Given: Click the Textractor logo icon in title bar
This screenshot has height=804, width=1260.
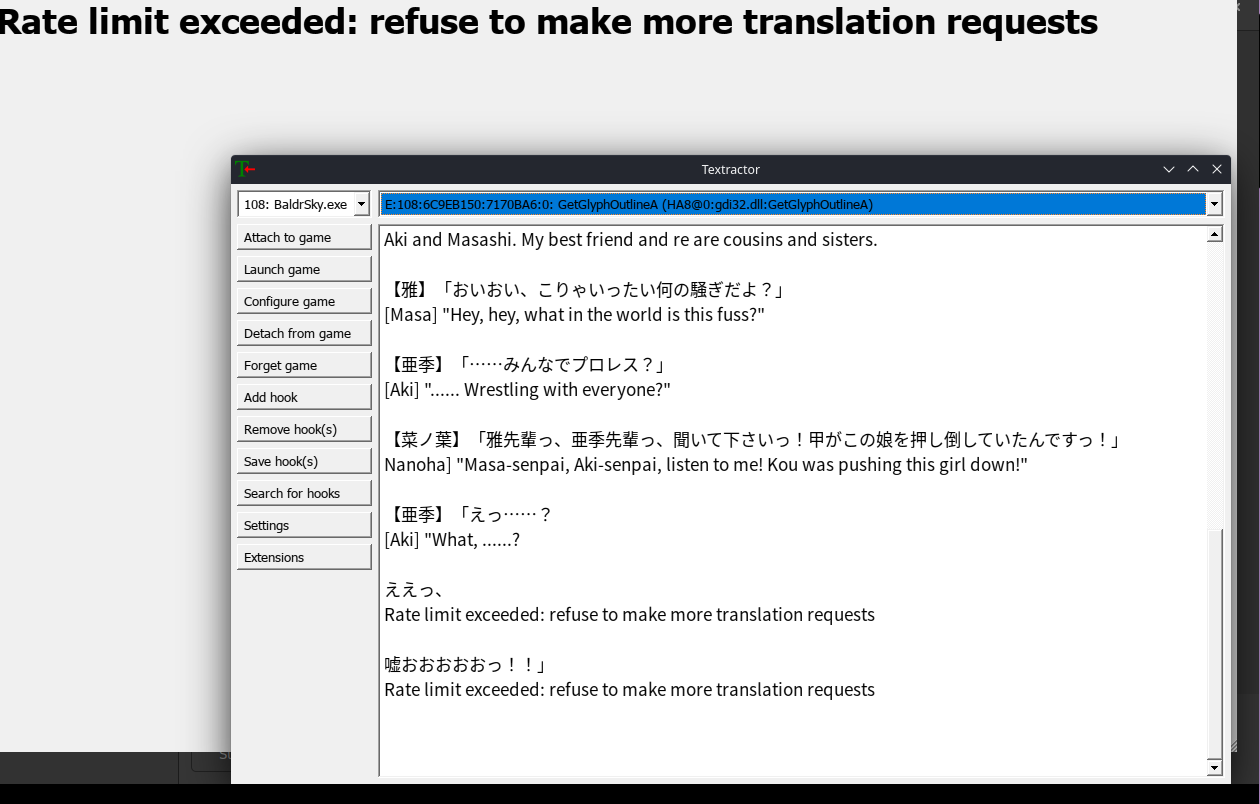Looking at the screenshot, I should 243,169.
